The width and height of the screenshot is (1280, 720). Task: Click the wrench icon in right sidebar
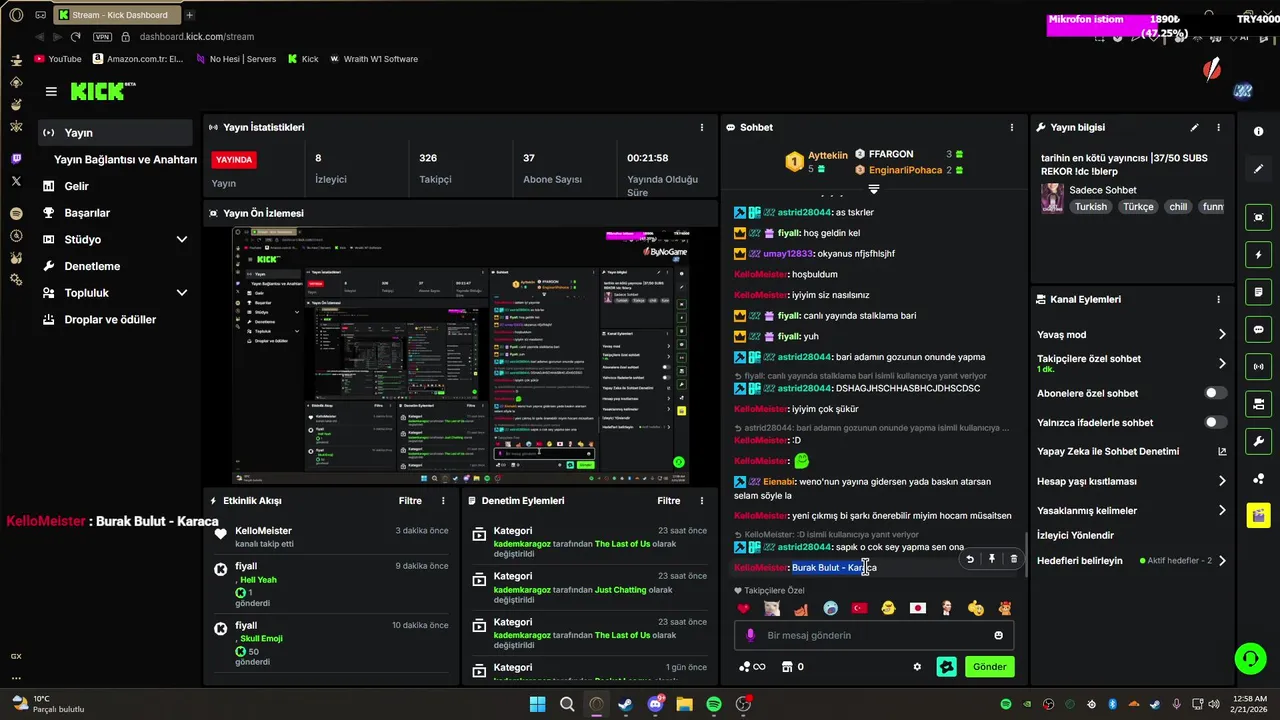[1258, 441]
